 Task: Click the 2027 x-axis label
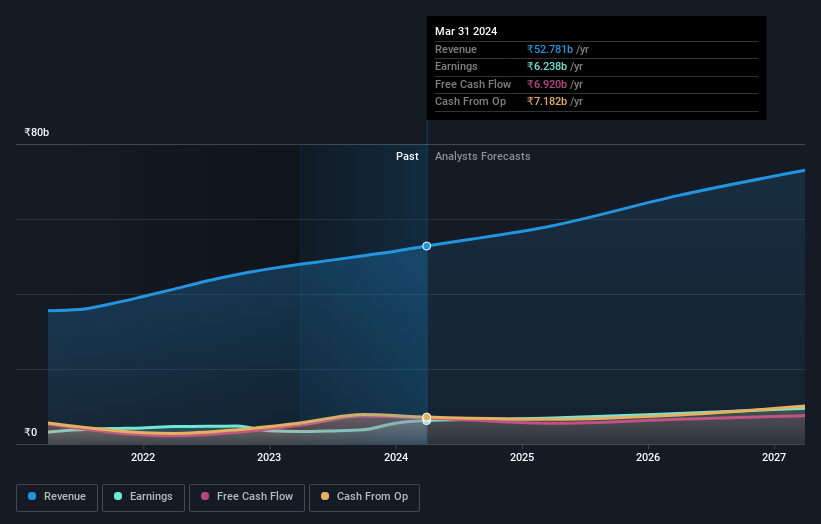(x=774, y=458)
